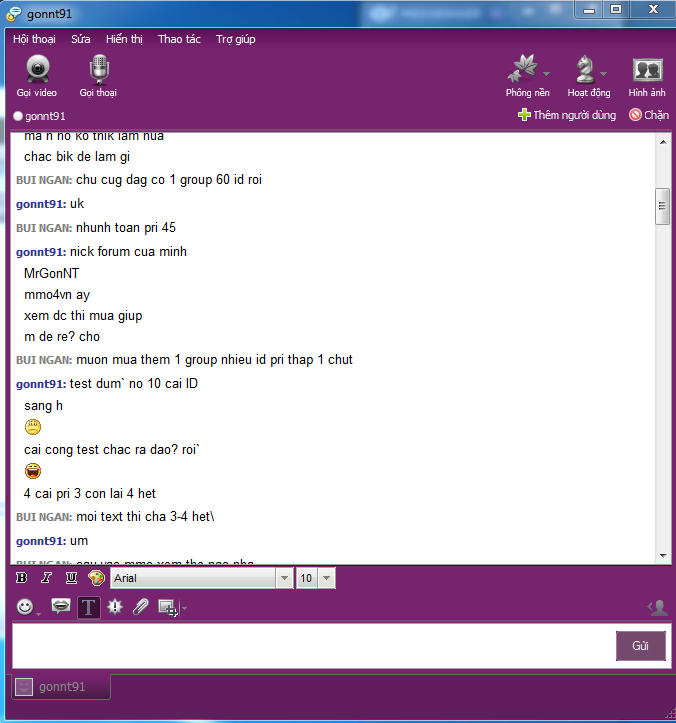Start a video call with webcam icon
Image resolution: width=676 pixels, height=723 pixels.
(x=37, y=76)
